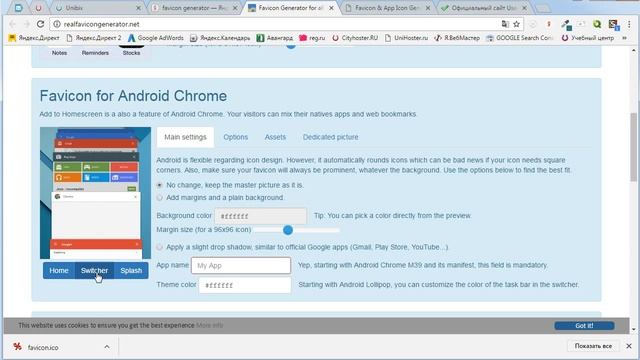Open the Options tab
Viewport: 640px width, 360px height.
point(236,137)
